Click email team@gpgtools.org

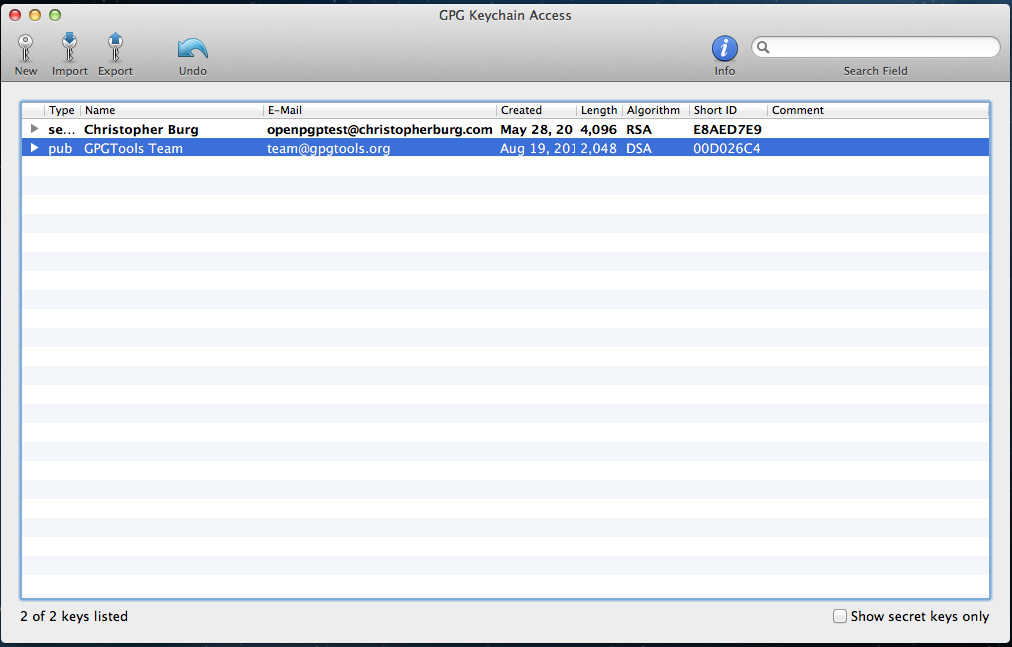[x=329, y=148]
